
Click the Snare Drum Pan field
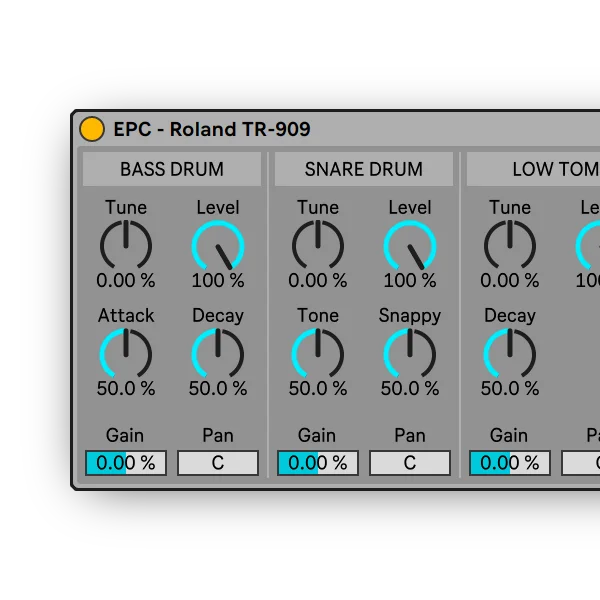pos(410,463)
